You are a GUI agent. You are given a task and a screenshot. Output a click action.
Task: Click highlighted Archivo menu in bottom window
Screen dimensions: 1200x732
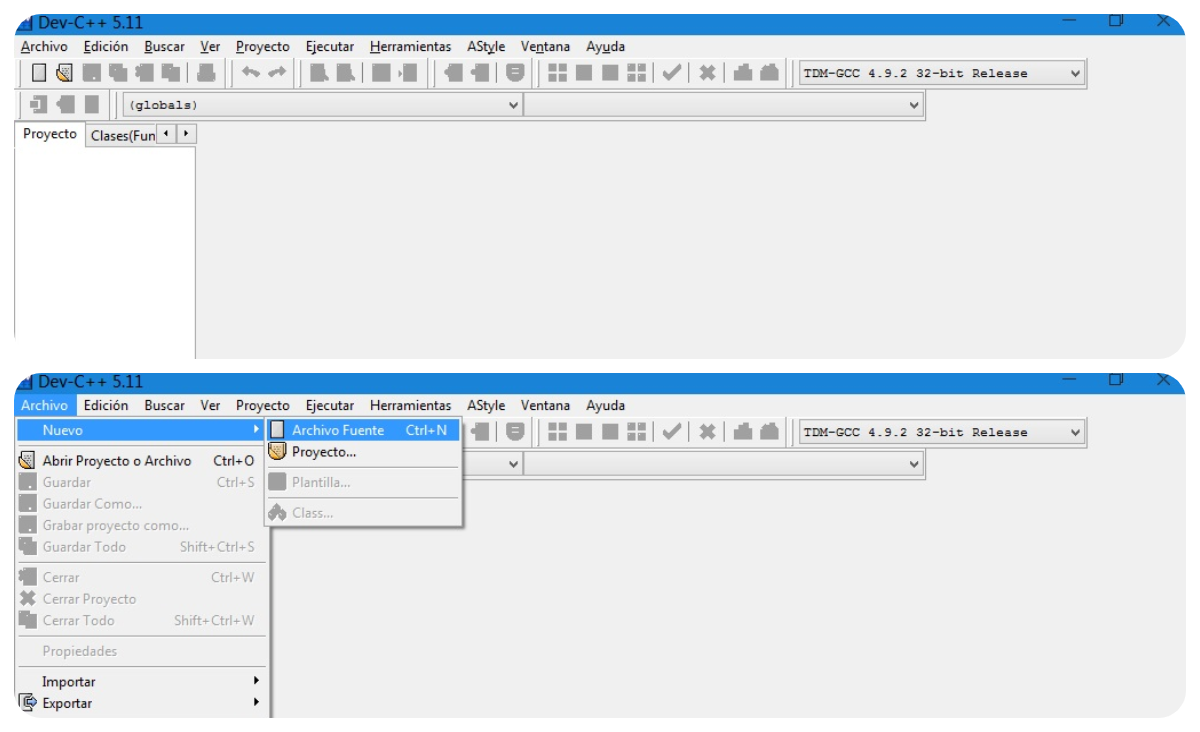(x=44, y=405)
